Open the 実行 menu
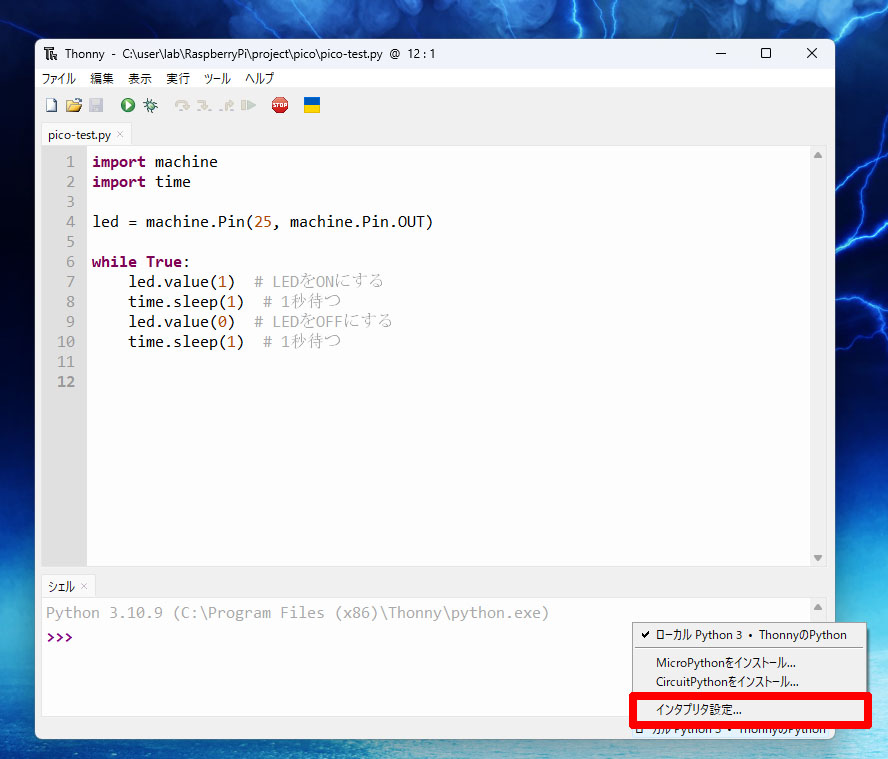 tap(178, 79)
